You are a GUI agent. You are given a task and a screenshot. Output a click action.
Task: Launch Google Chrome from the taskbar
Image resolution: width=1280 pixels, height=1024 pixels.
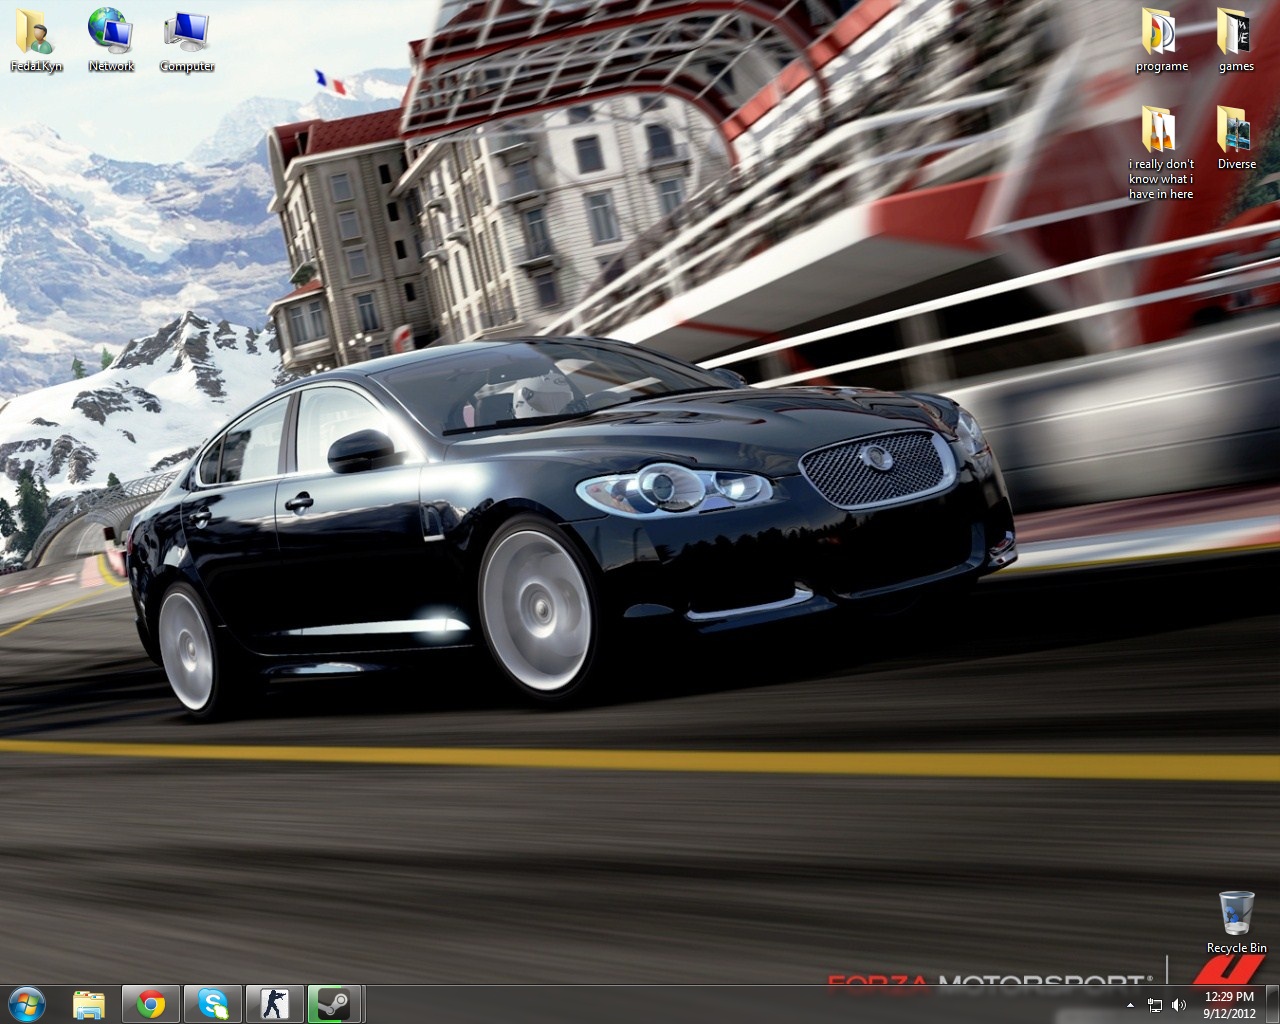[151, 1004]
